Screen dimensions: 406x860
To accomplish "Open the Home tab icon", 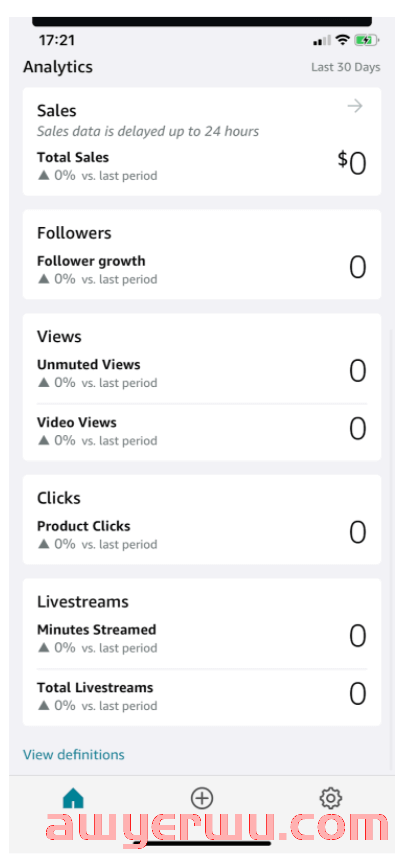I will click(x=73, y=798).
